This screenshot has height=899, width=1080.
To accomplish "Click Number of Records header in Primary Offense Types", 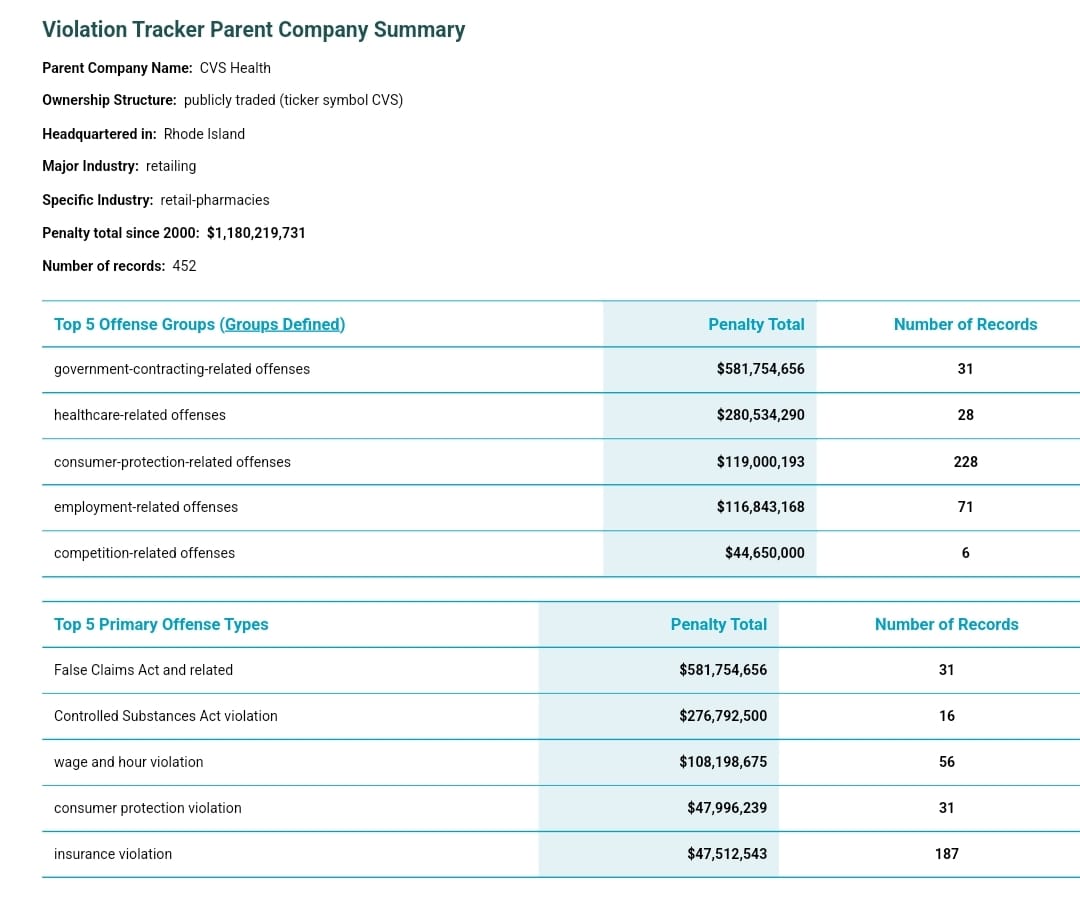I will click(946, 624).
